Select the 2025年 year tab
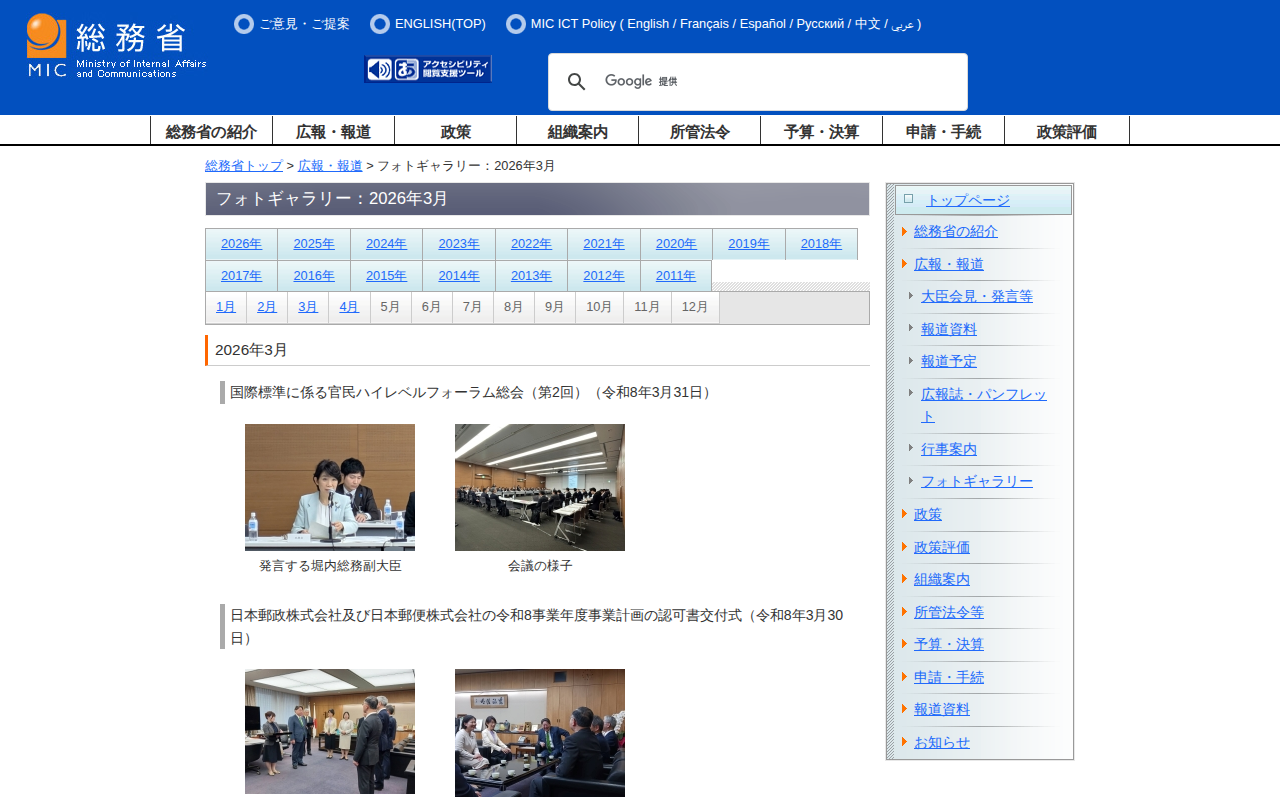The image size is (1280, 800). pyautogui.click(x=314, y=244)
